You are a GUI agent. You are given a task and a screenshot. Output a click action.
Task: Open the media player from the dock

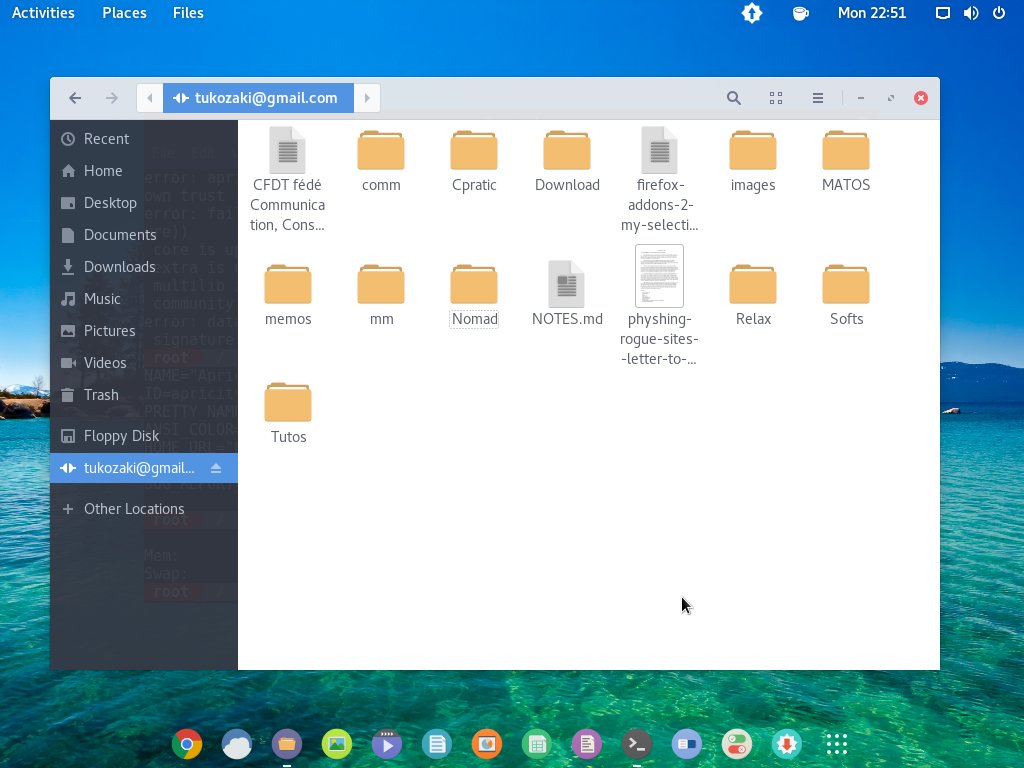[387, 744]
